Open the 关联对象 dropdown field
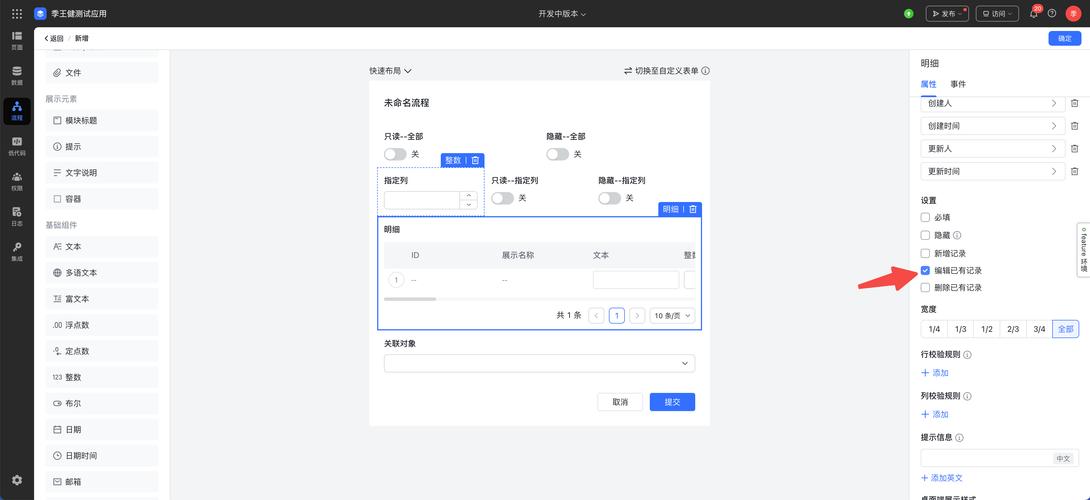 [x=539, y=363]
